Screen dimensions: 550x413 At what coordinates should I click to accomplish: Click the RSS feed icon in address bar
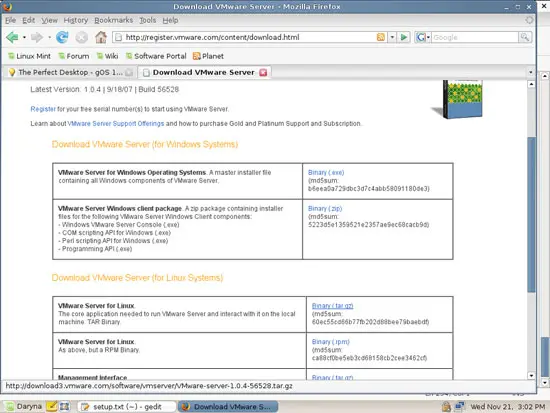[x=381, y=37]
